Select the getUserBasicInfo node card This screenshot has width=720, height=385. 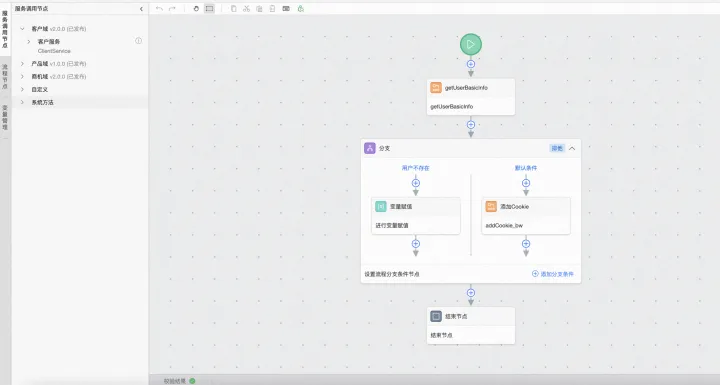coord(471,97)
